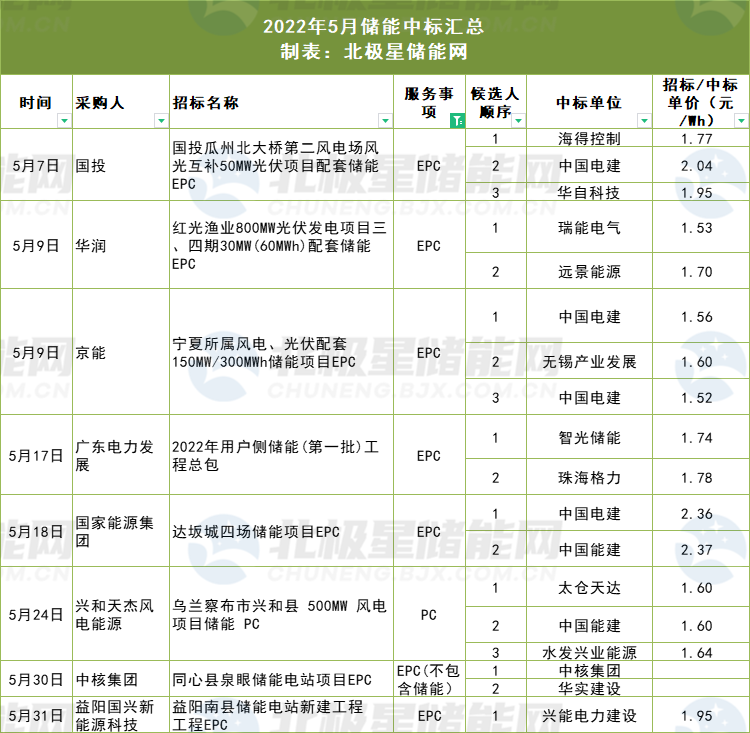The height and width of the screenshot is (733, 750).
Task: Select the 广东电力发展 purchaser cell
Action: tap(119, 456)
